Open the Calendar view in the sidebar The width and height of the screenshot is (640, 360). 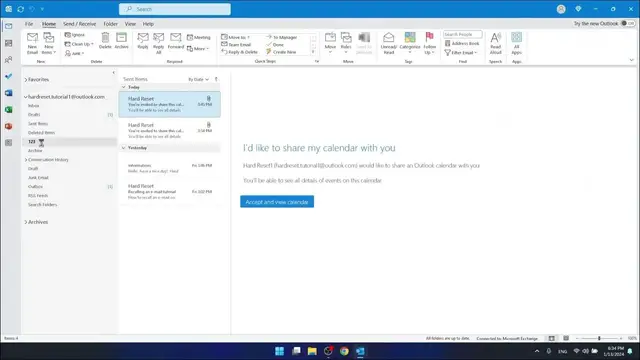coord(9,43)
